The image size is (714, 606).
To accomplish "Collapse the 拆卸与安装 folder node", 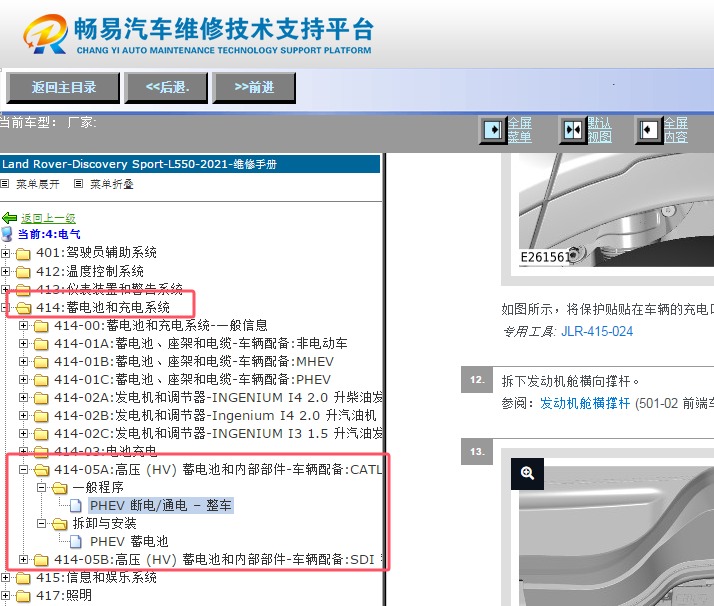I will click(x=41, y=524).
